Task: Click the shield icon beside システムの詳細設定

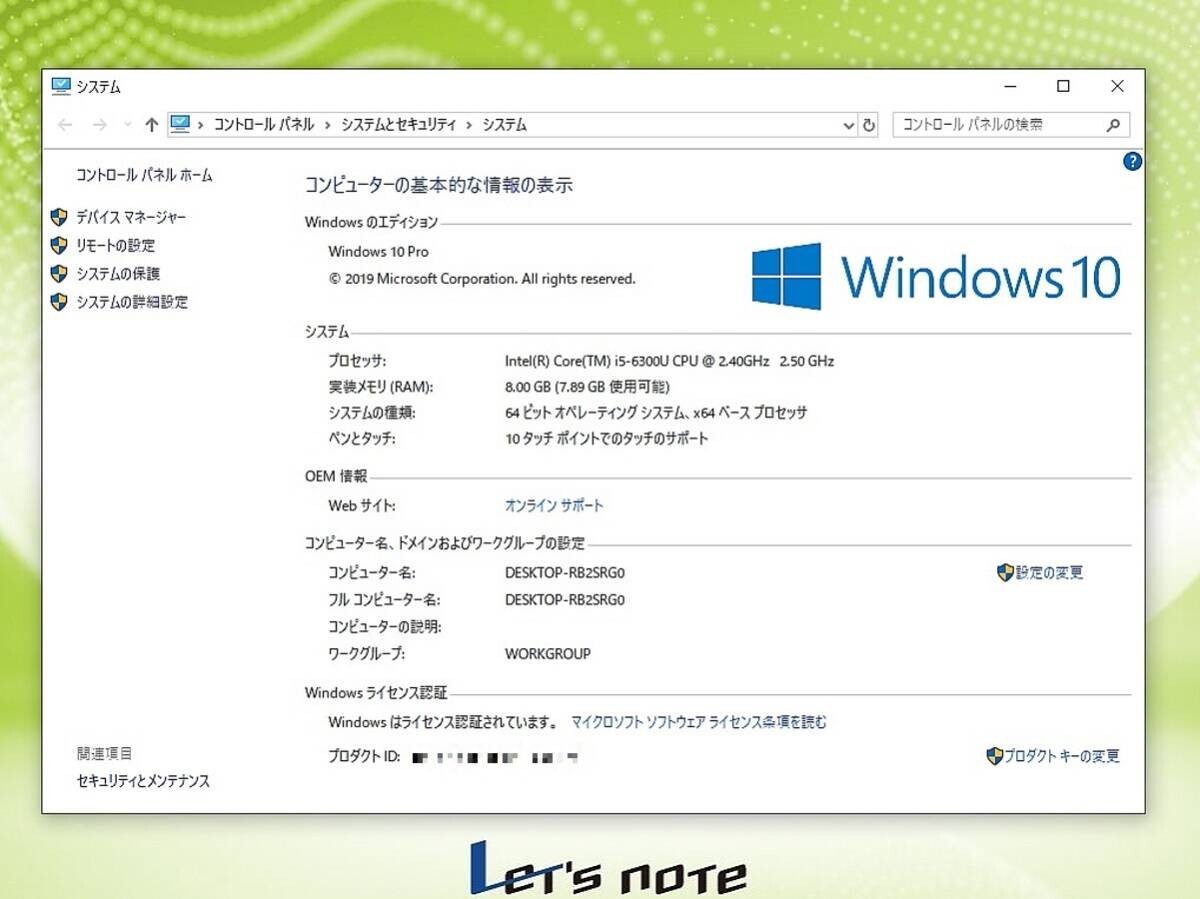Action: [x=59, y=301]
